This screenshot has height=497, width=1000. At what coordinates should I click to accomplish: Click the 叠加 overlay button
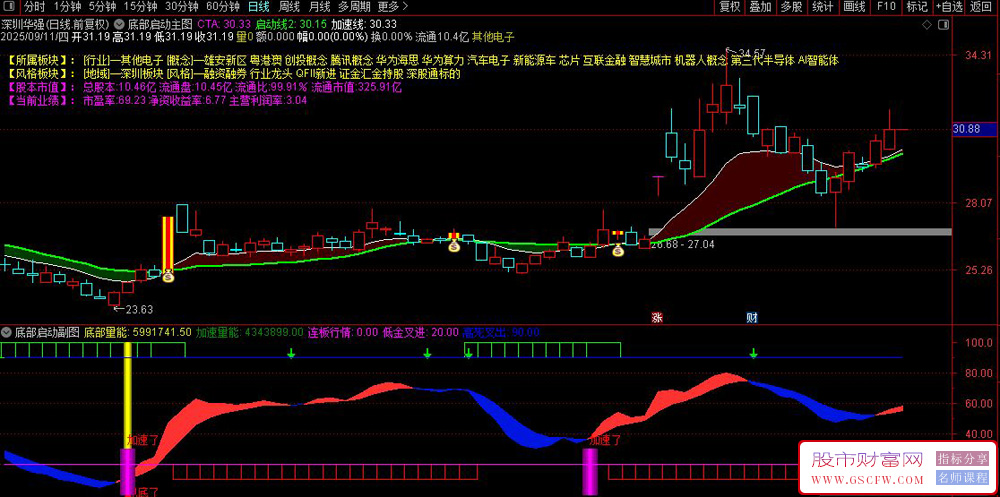760,7
